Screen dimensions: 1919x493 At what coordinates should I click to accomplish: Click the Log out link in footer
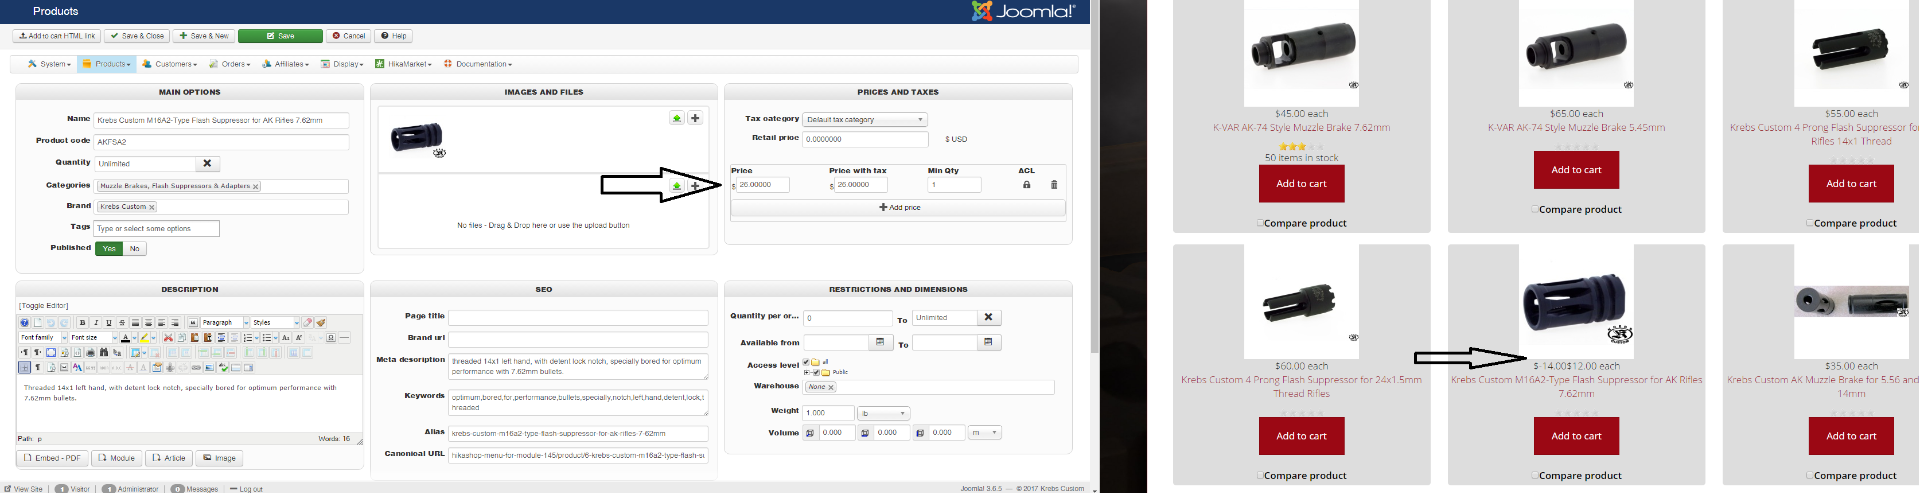246,489
